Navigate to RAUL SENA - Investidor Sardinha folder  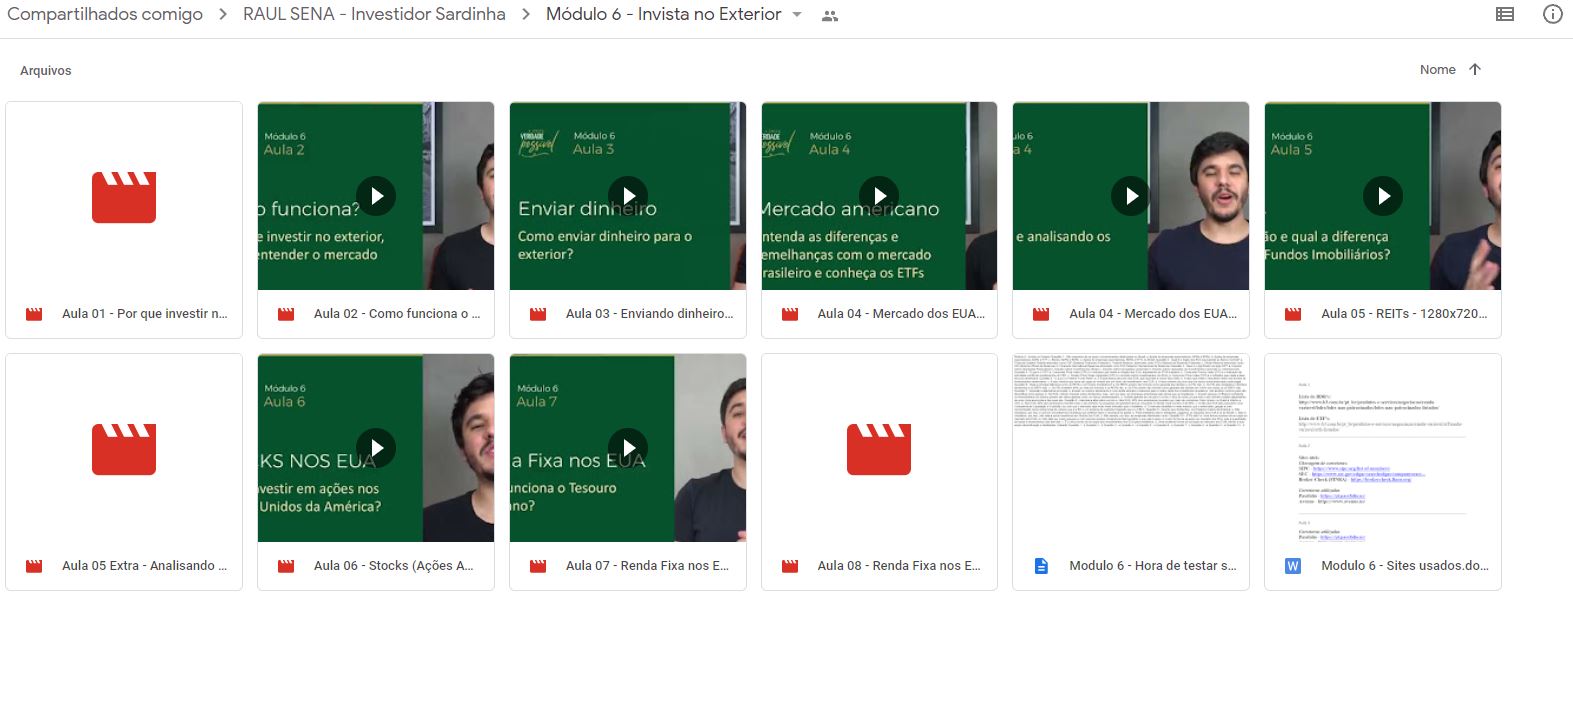374,14
